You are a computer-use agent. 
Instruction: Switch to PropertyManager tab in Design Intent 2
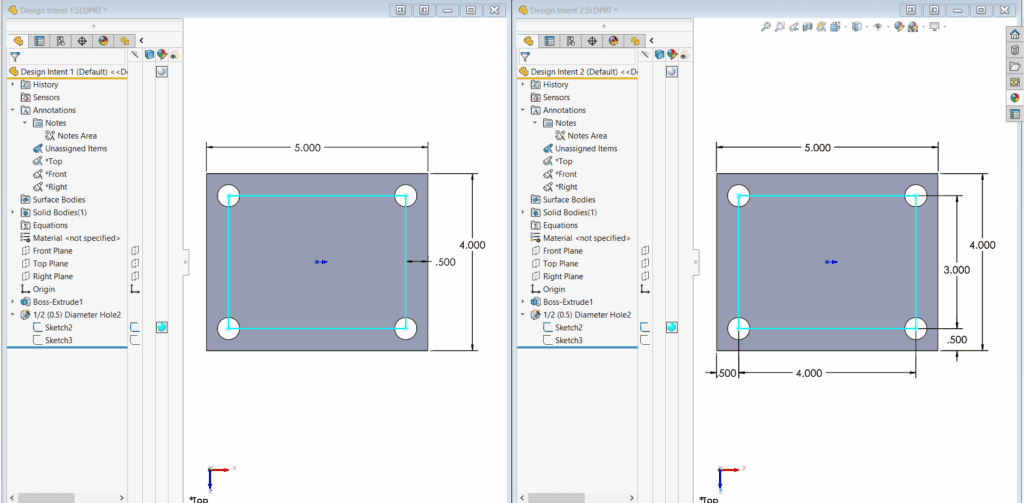click(x=550, y=41)
